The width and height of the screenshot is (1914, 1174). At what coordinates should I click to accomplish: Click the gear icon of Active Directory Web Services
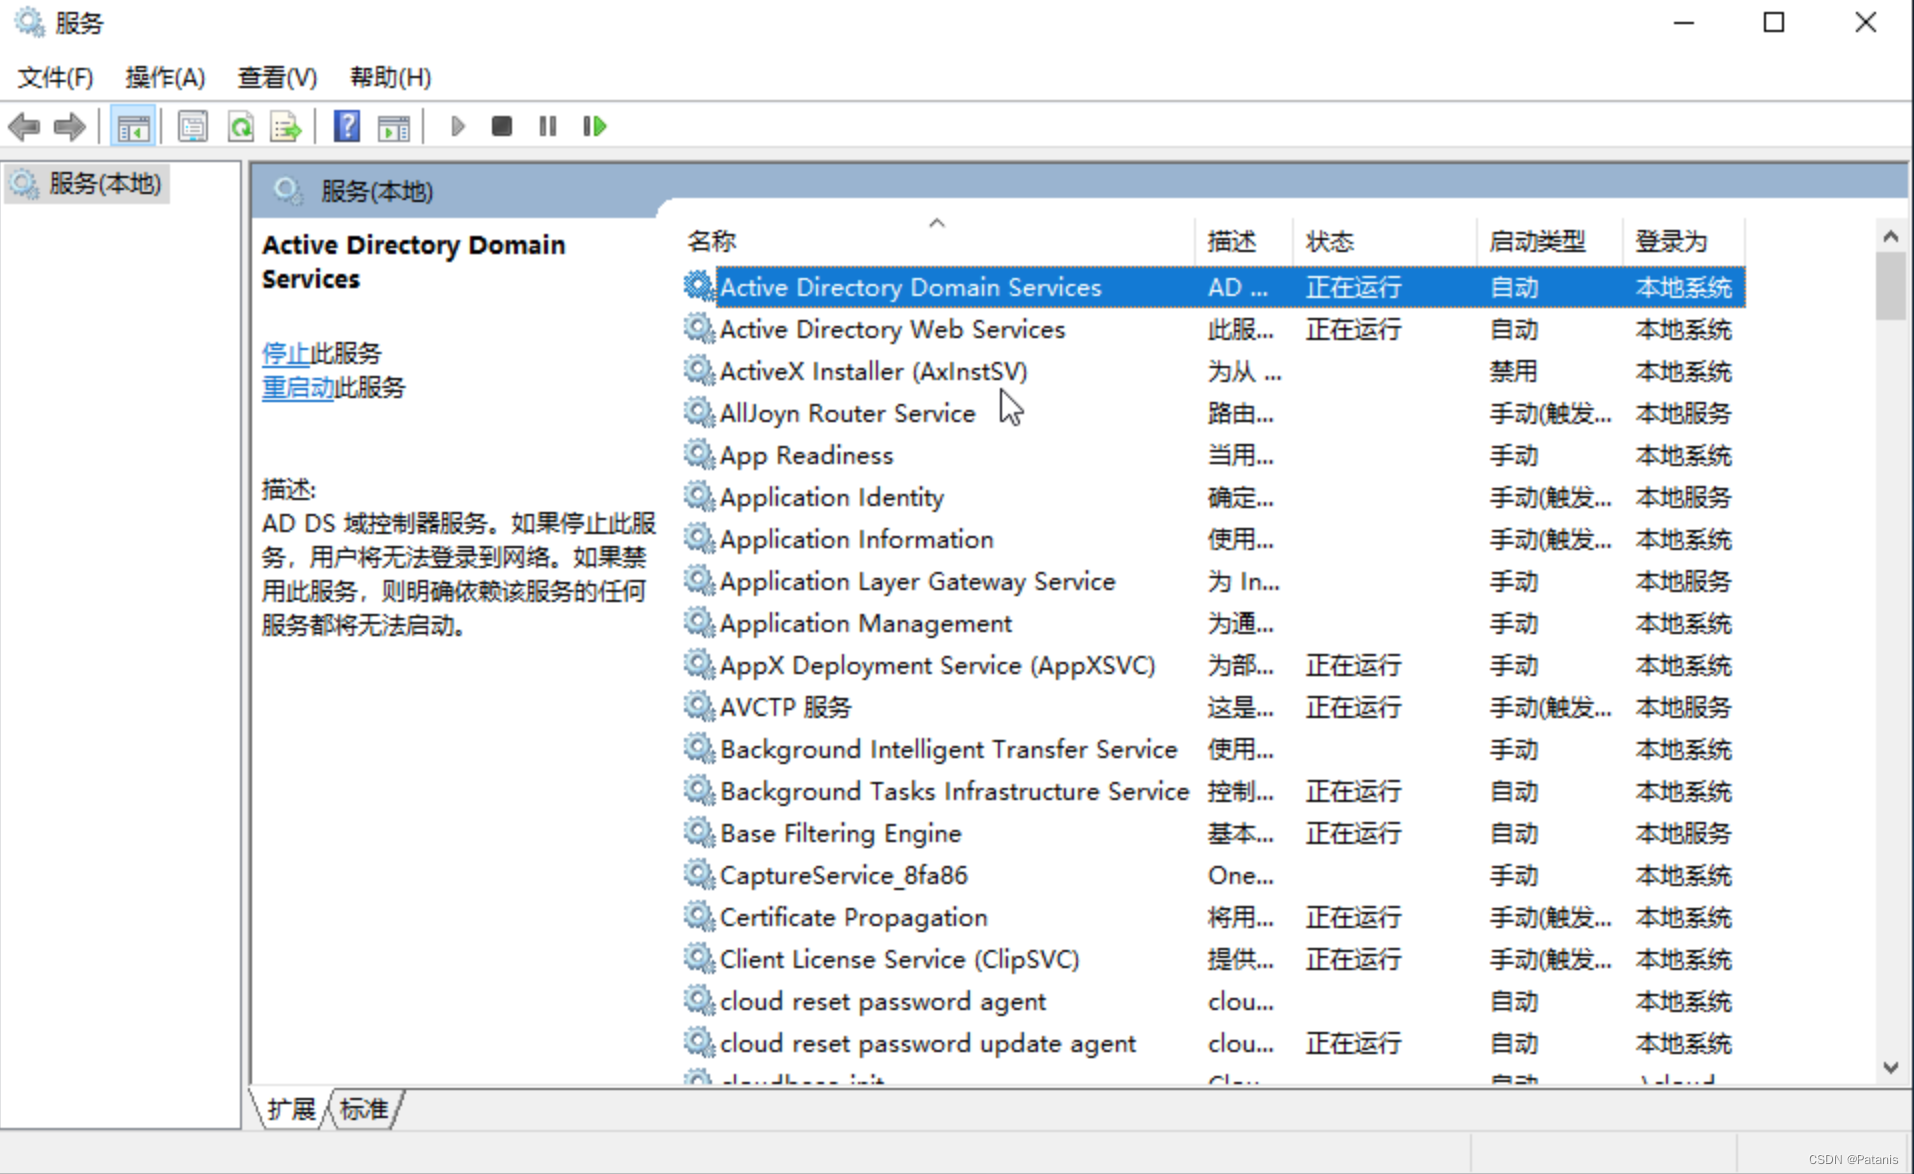pyautogui.click(x=699, y=328)
